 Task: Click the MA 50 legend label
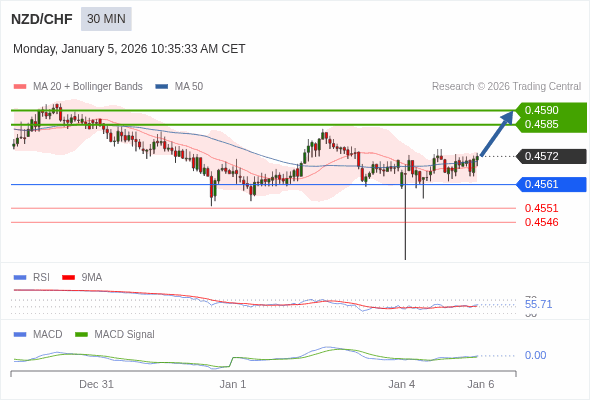(189, 87)
